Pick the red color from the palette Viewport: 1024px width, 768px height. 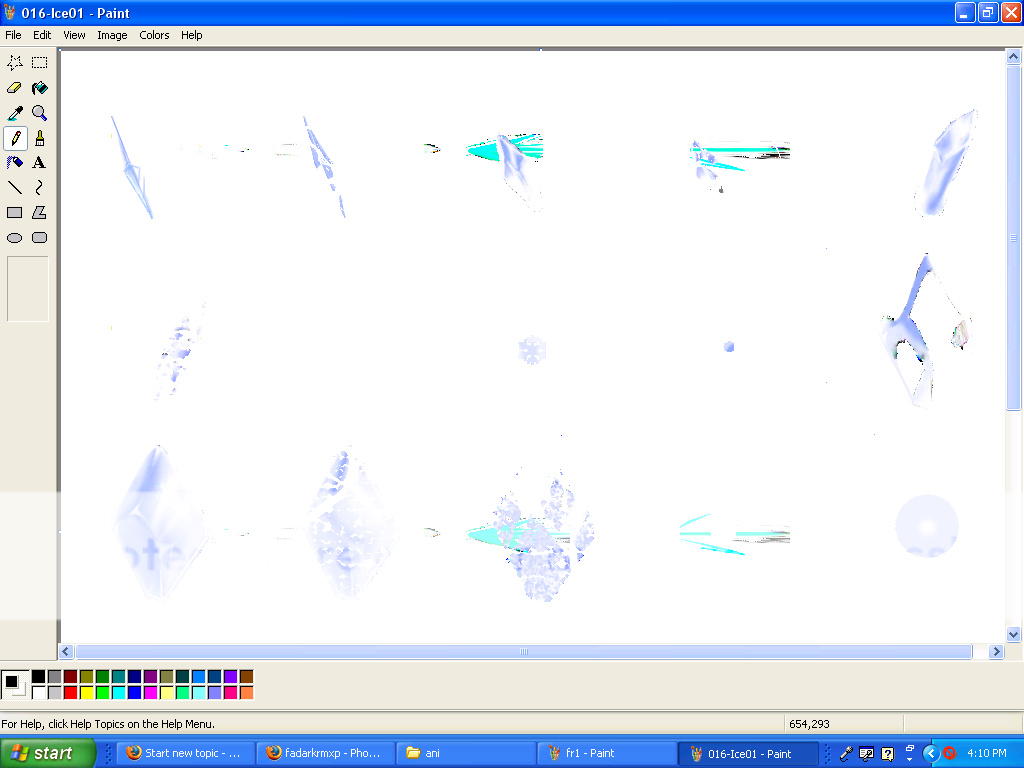(x=70, y=692)
